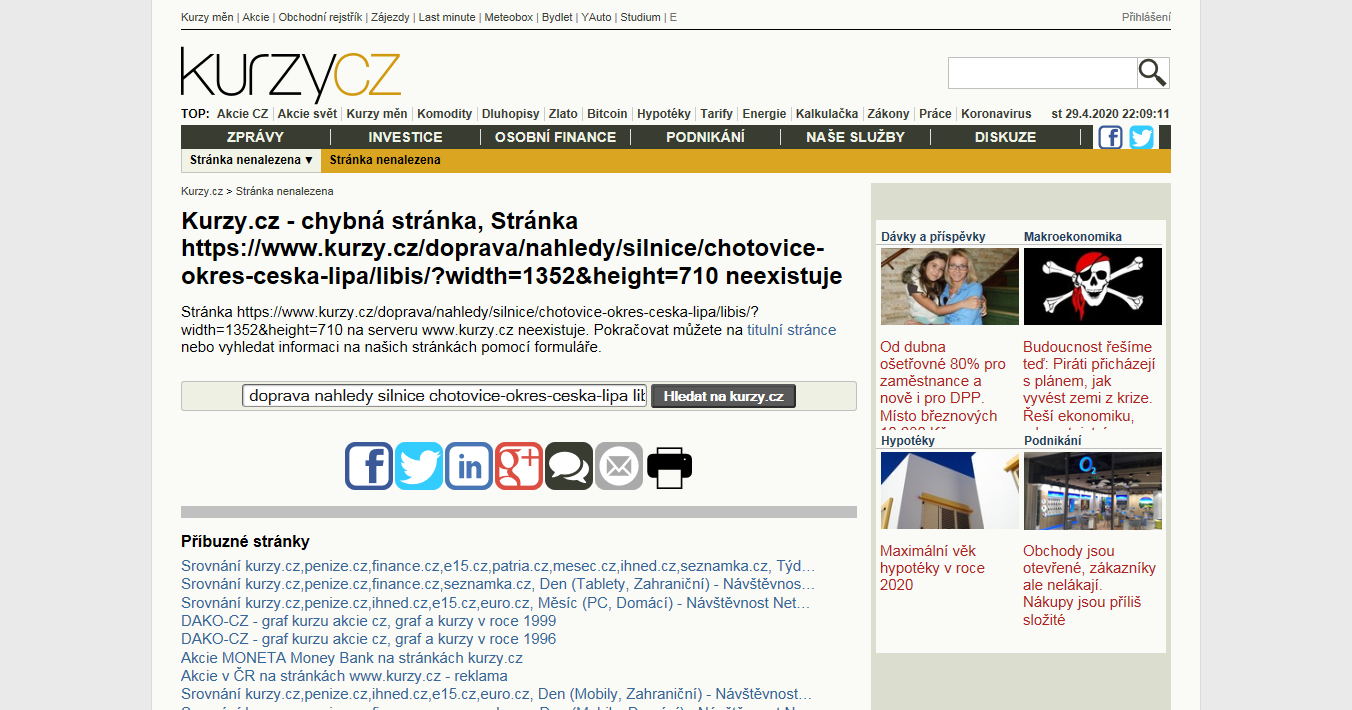Image resolution: width=1352 pixels, height=710 pixels.
Task: Open the DISKUZE menu
Action: coord(1005,137)
